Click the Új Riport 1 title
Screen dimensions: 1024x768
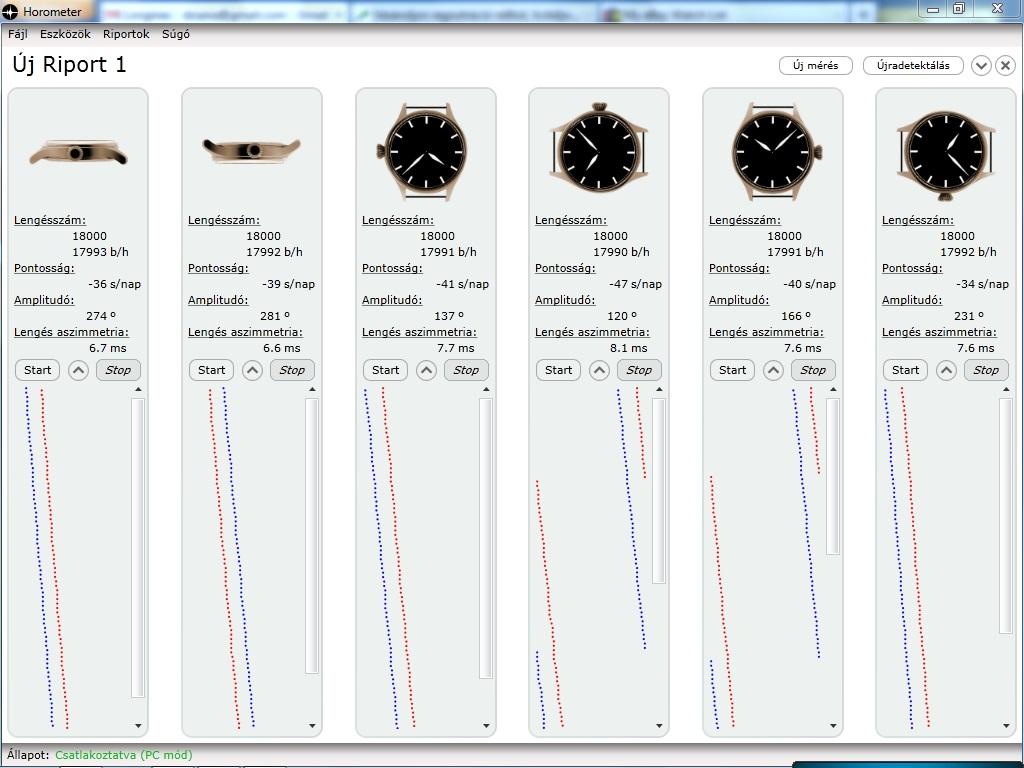(x=69, y=65)
